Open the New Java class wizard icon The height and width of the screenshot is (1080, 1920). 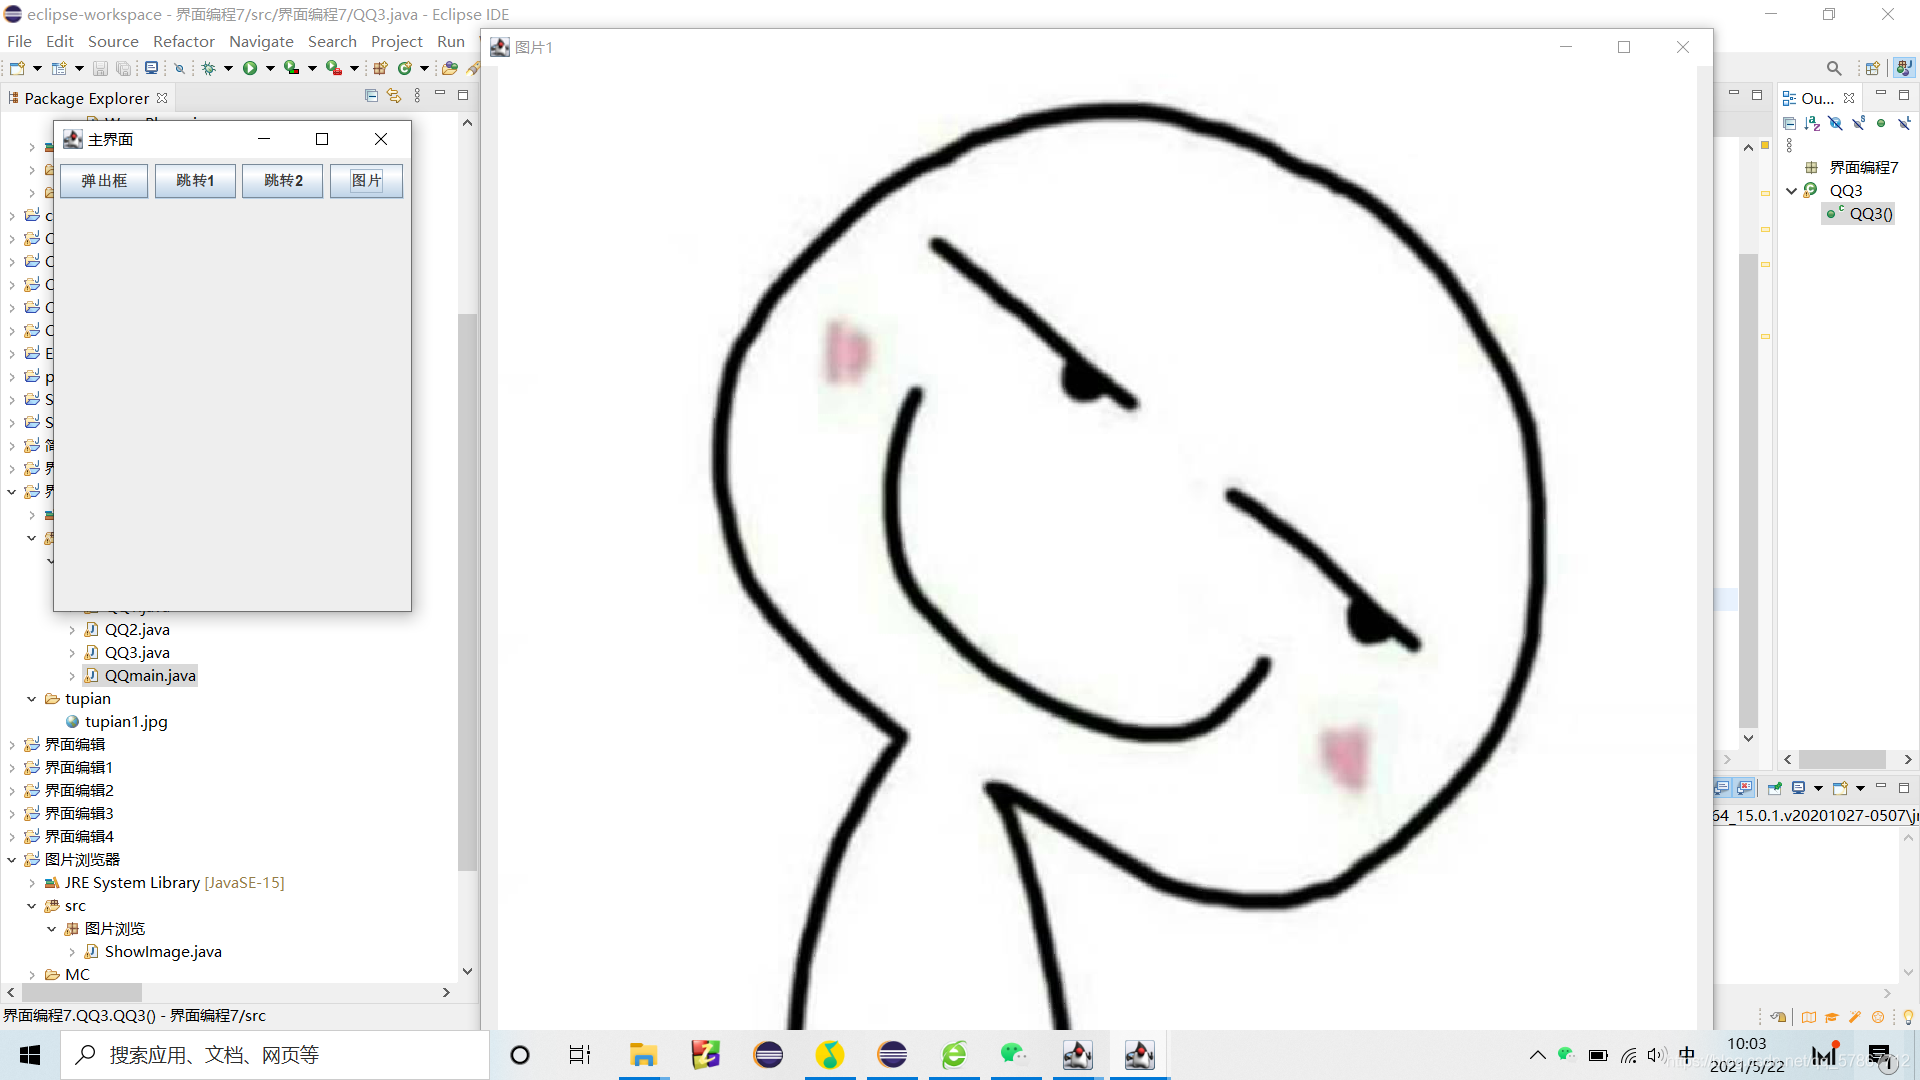(x=59, y=68)
